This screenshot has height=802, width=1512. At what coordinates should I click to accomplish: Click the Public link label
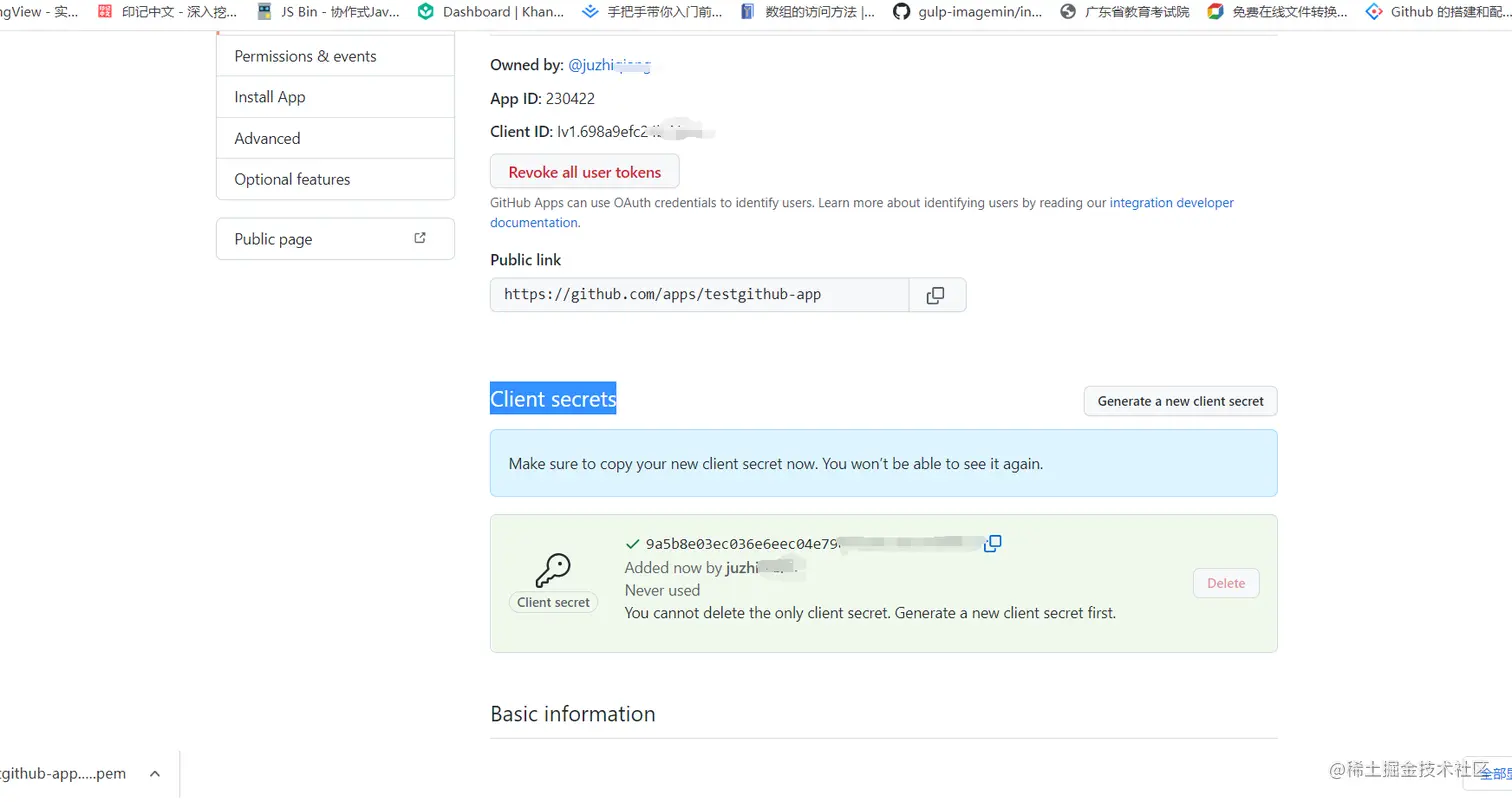[x=526, y=260]
